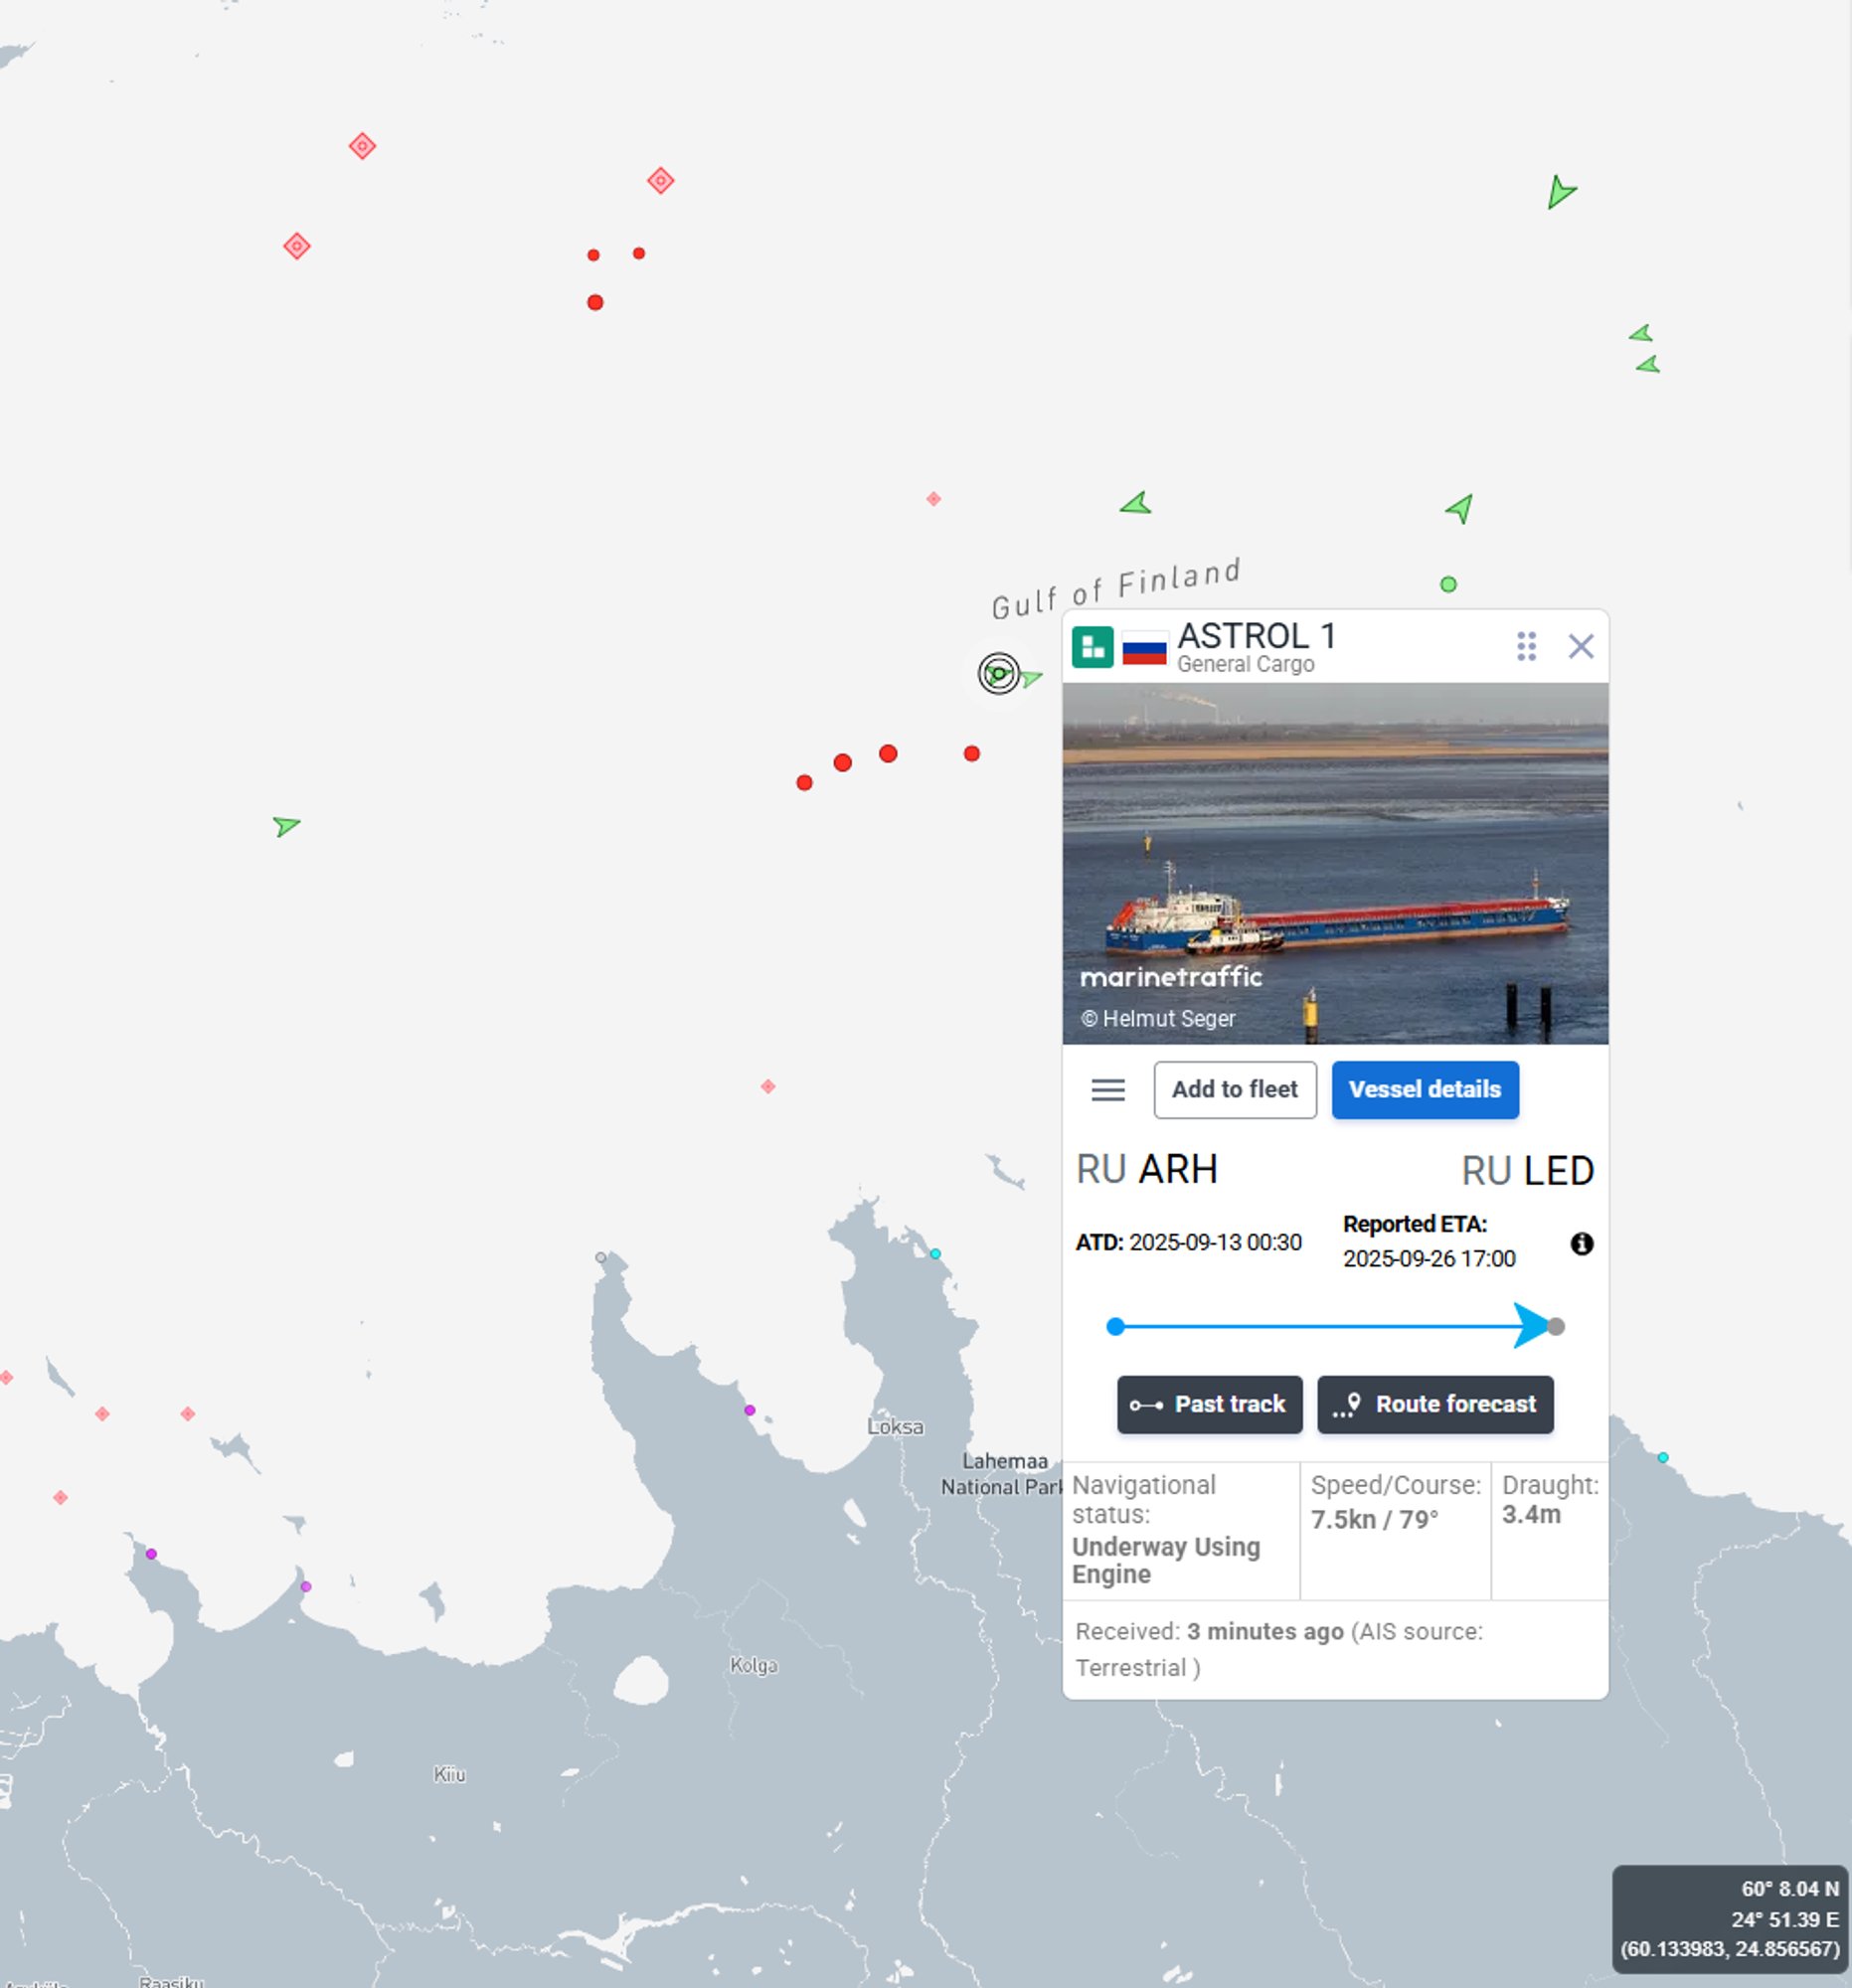
Task: Show the Route forecast for the vessel
Action: pyautogui.click(x=1434, y=1404)
